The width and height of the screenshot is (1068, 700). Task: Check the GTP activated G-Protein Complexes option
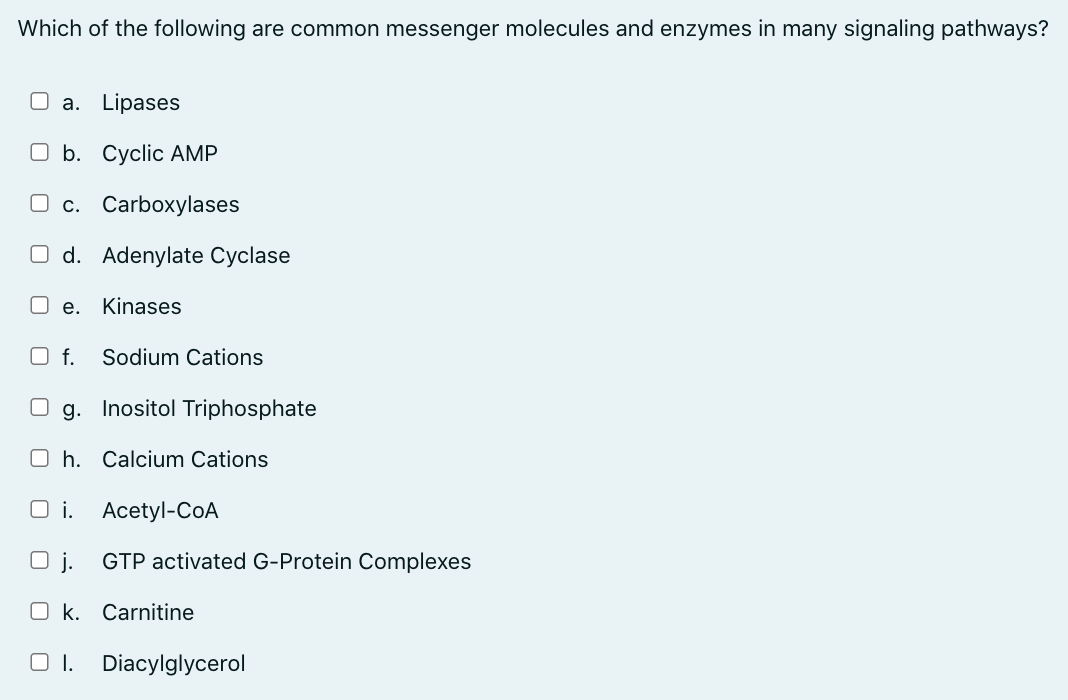click(x=39, y=559)
